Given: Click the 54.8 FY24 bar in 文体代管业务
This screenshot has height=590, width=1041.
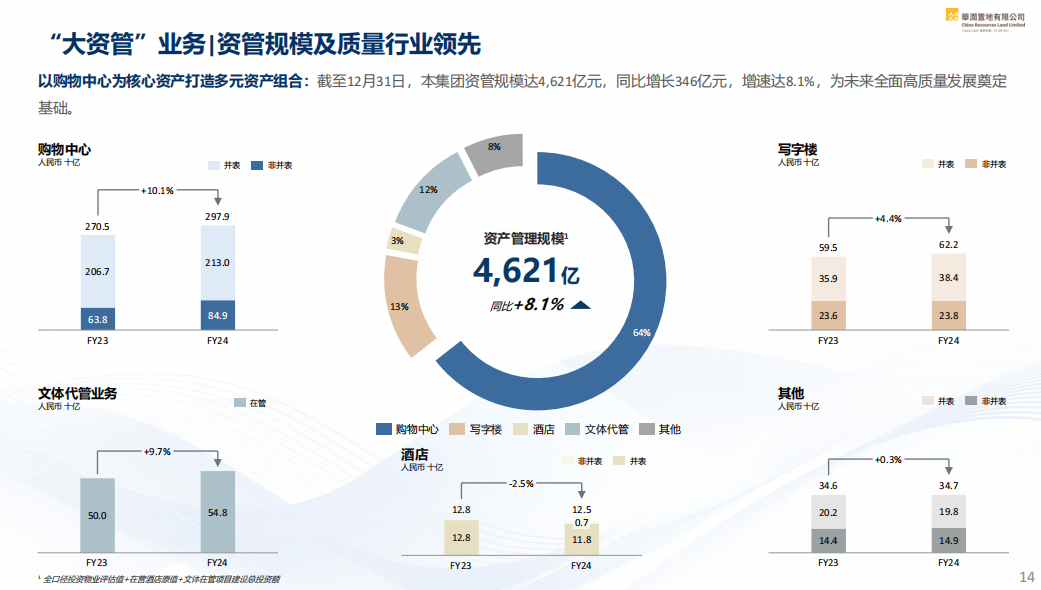Looking at the screenshot, I should coord(218,511).
